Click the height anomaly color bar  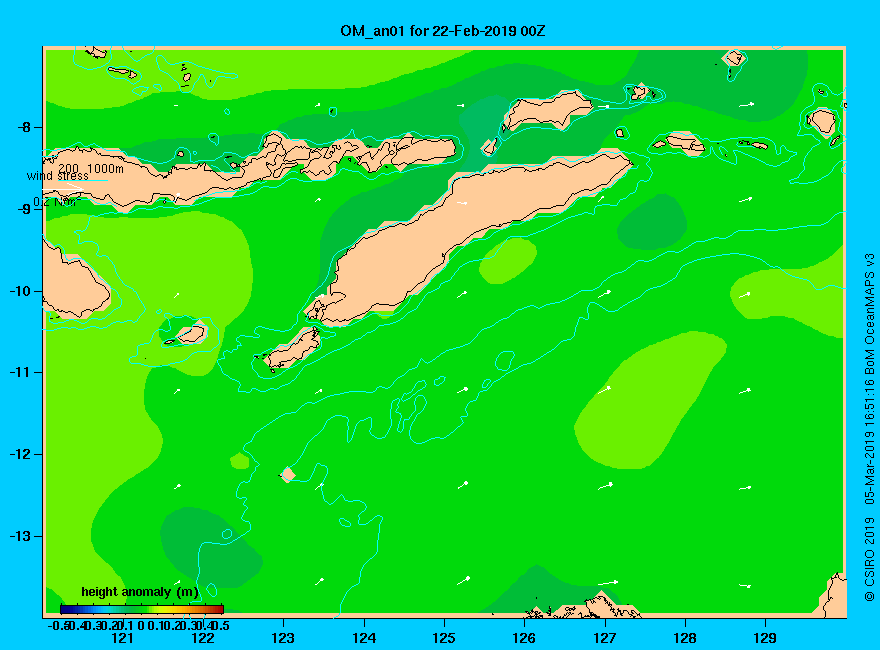click(142, 610)
